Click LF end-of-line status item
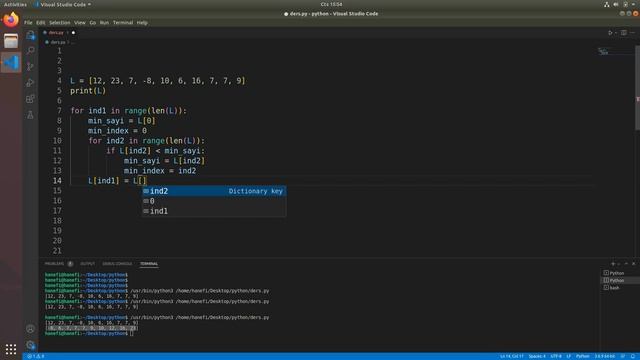Screen dimensions: 640x360 pyautogui.click(x=569, y=356)
